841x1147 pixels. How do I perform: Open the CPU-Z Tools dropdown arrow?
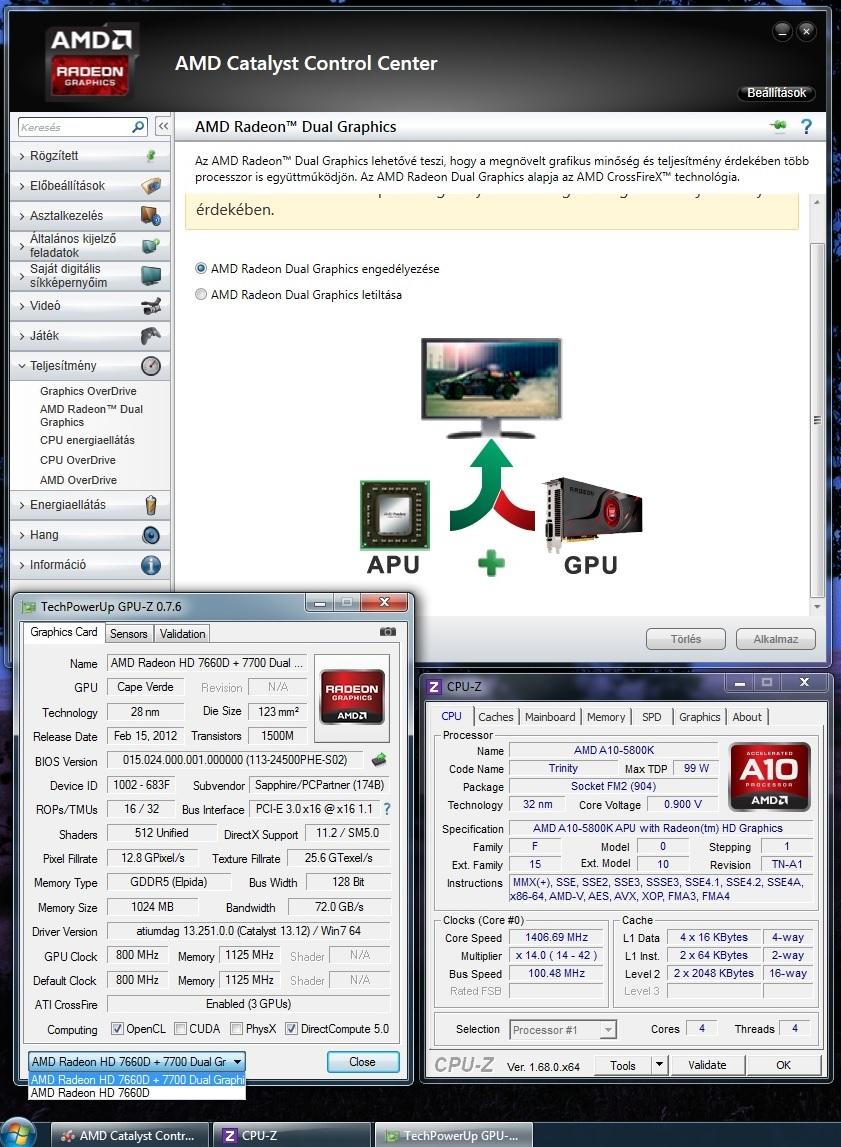click(659, 1064)
